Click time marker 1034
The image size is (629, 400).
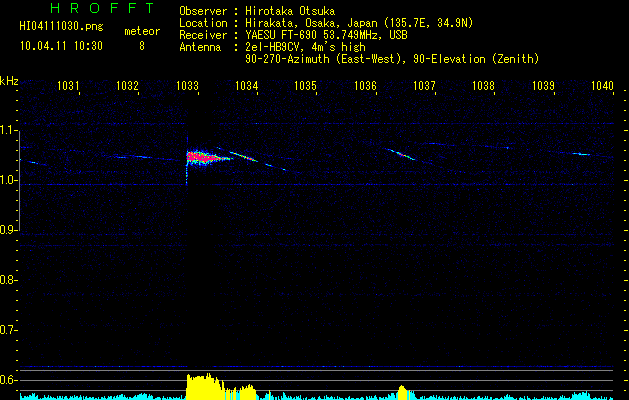click(246, 86)
